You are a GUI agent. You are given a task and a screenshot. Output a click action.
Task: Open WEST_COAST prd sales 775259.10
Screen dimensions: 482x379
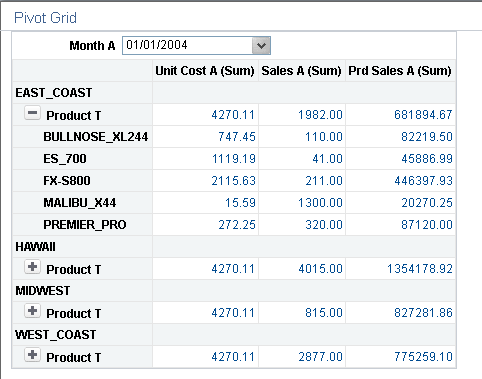[x=423, y=357]
